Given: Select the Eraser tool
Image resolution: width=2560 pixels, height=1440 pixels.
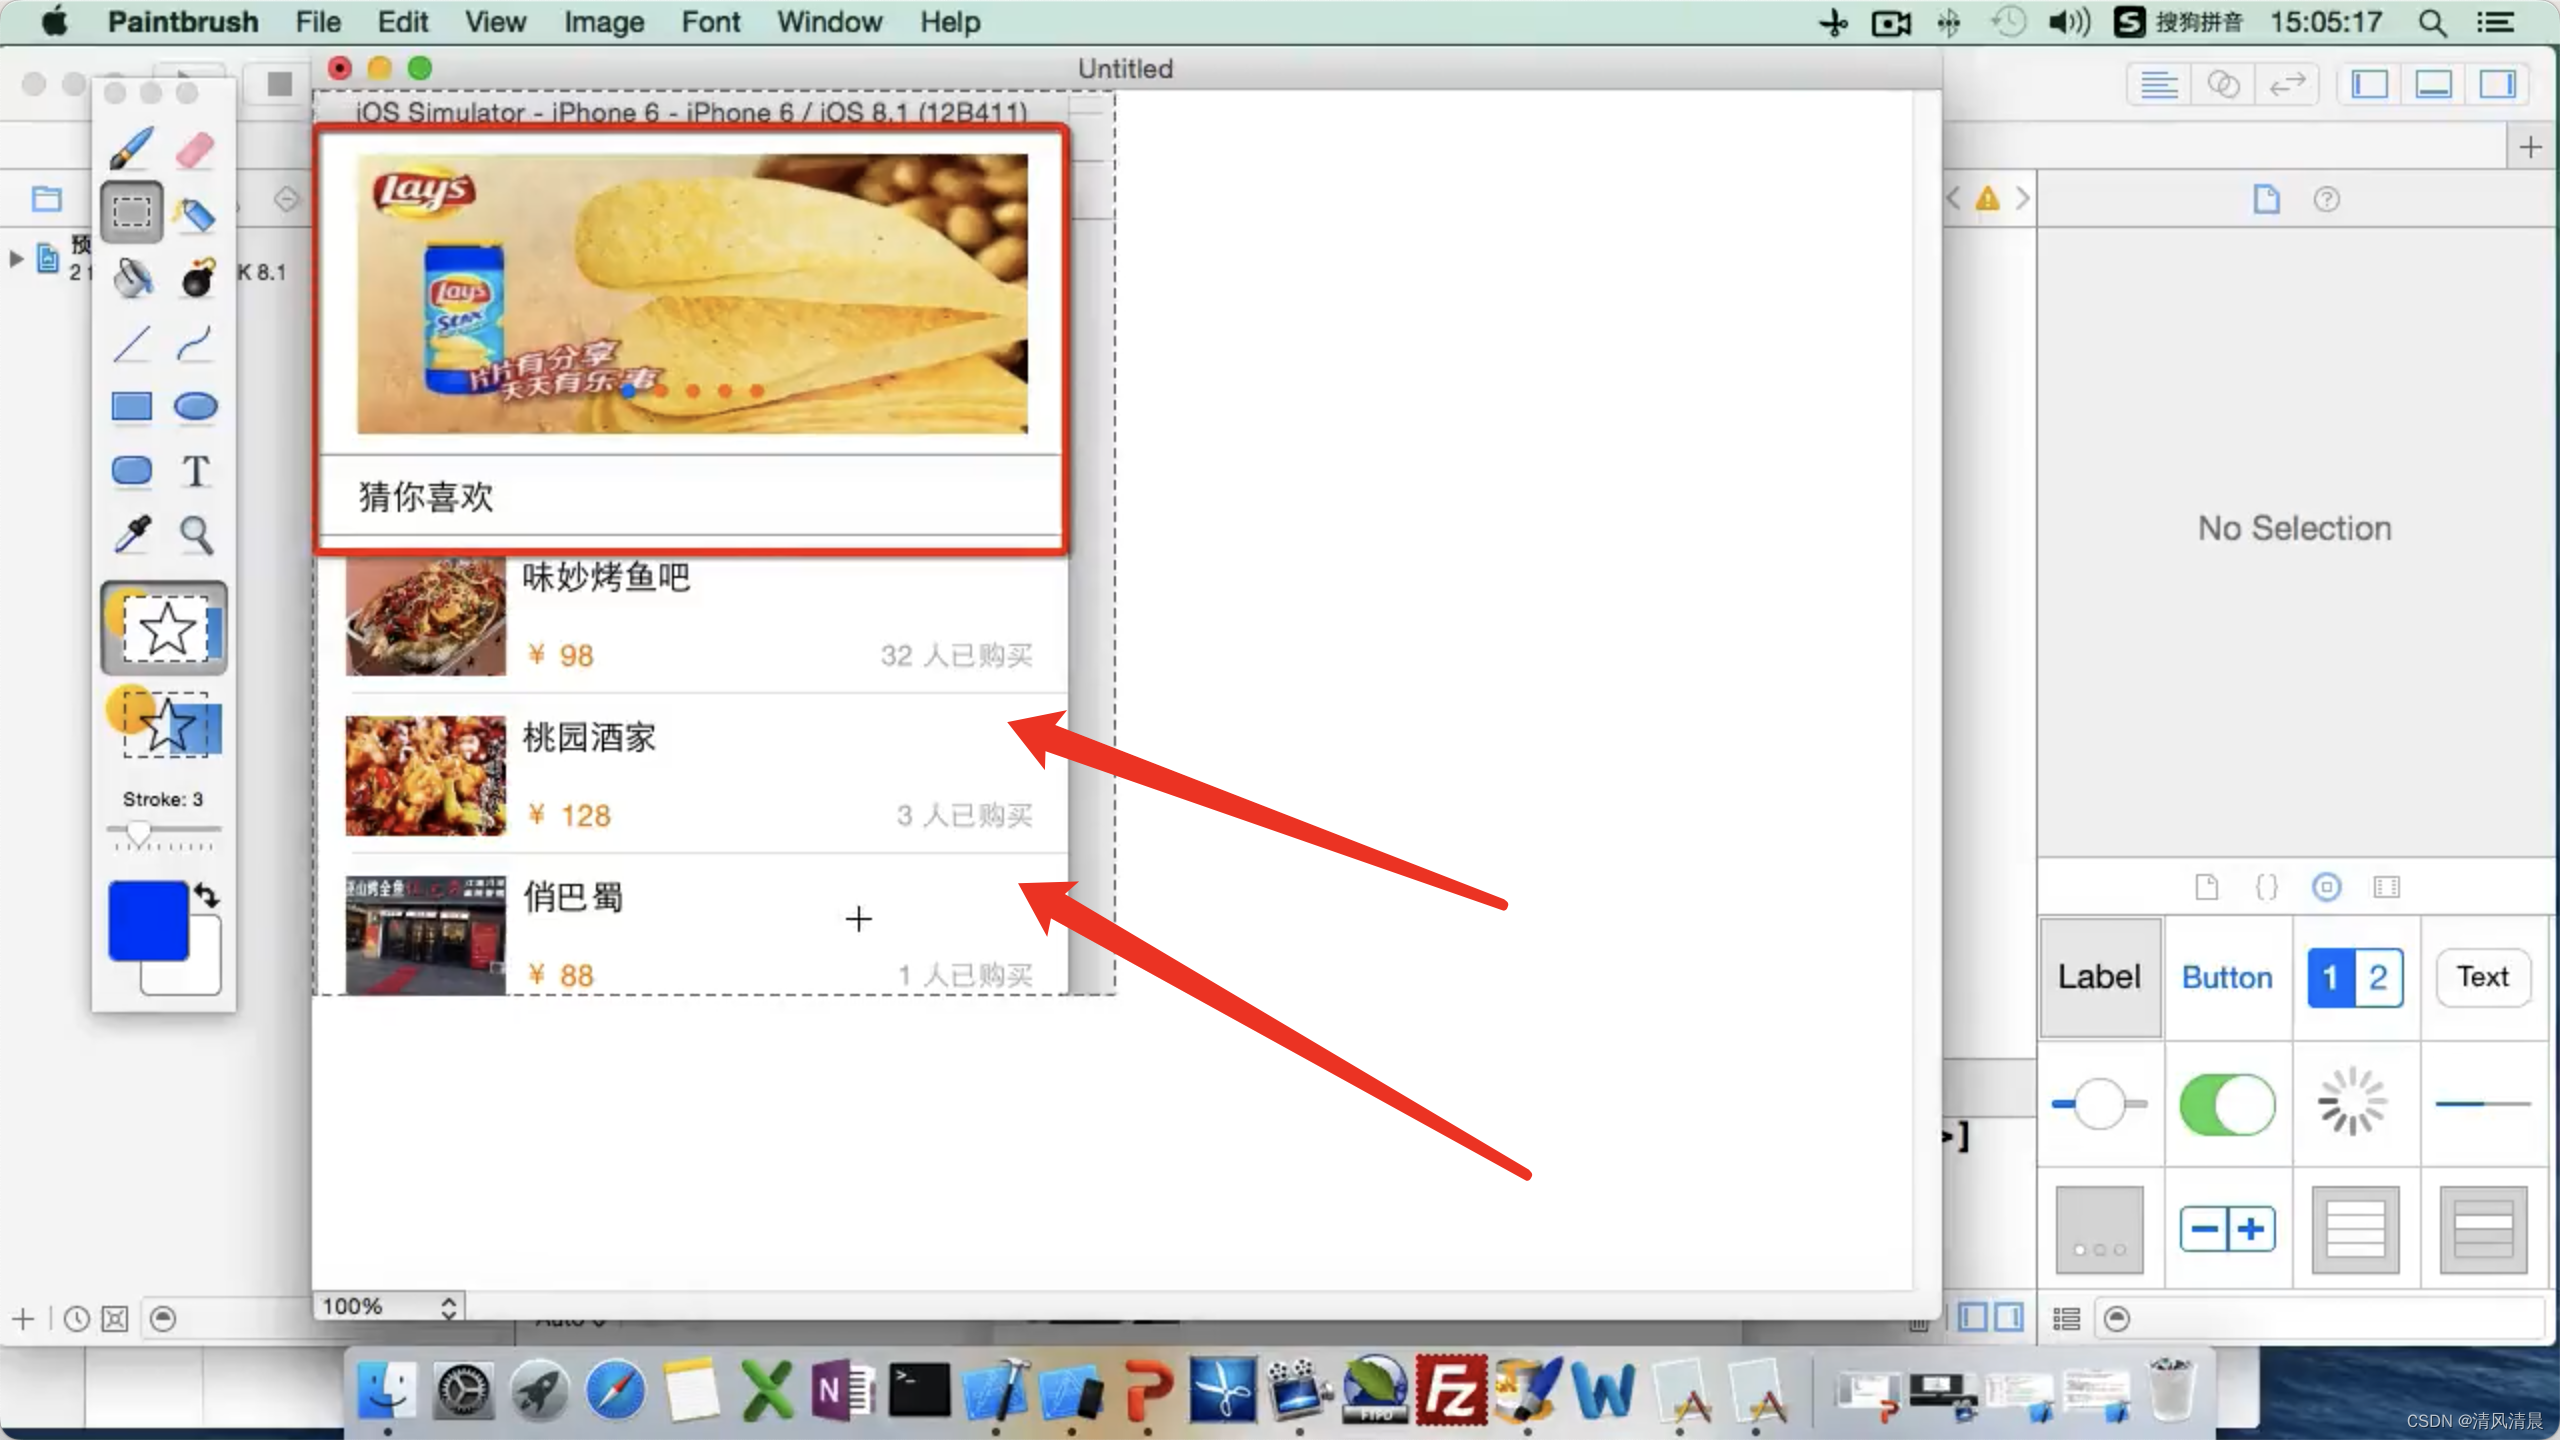Looking at the screenshot, I should (197, 149).
